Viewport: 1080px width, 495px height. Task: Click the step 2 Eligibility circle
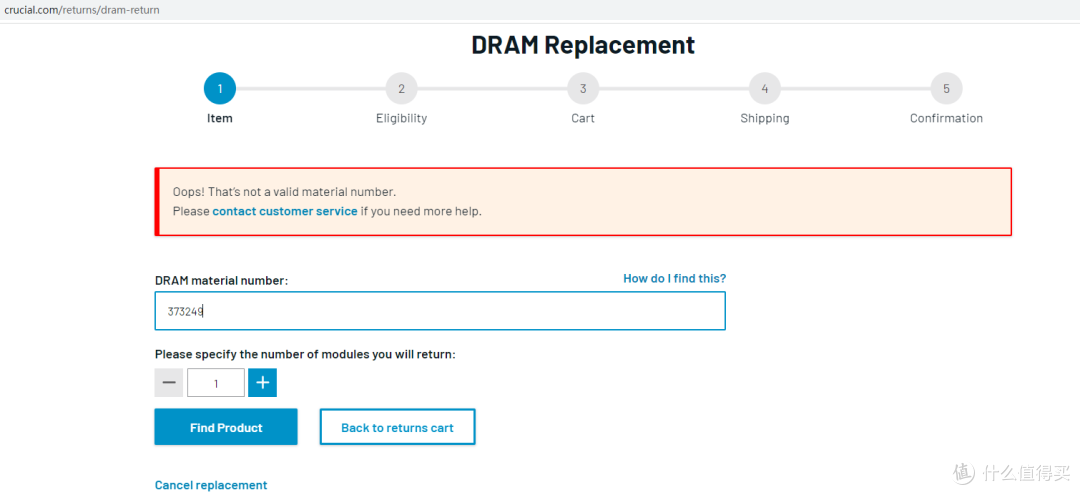click(x=401, y=88)
